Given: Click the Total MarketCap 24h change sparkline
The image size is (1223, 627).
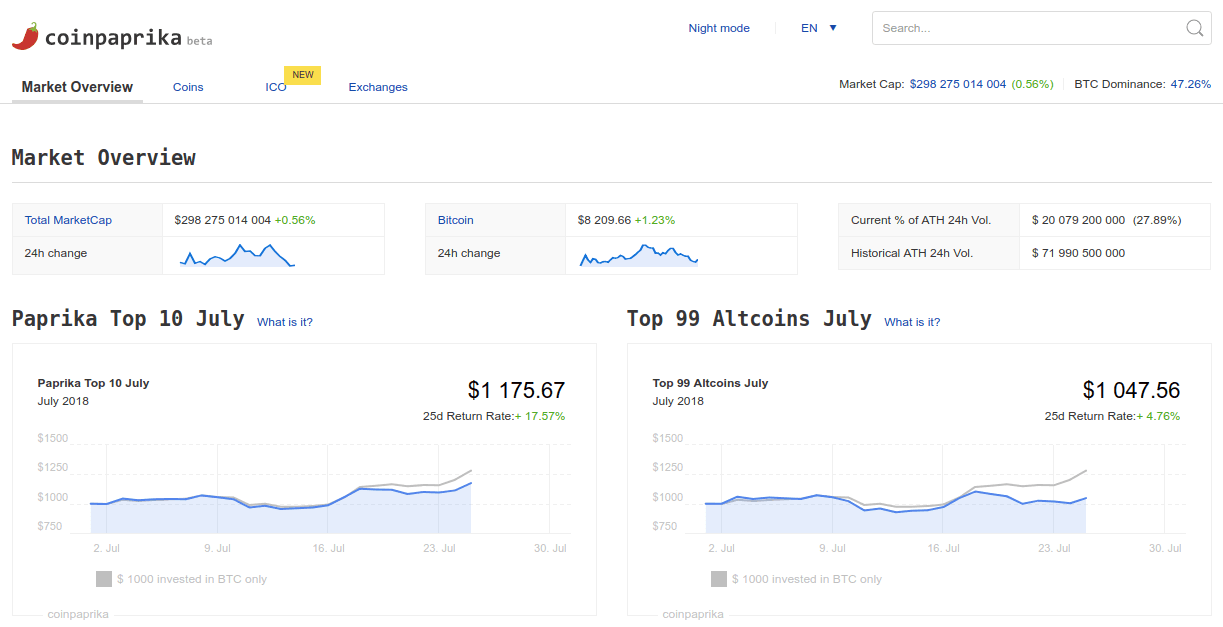Looking at the screenshot, I should pyautogui.click(x=237, y=255).
